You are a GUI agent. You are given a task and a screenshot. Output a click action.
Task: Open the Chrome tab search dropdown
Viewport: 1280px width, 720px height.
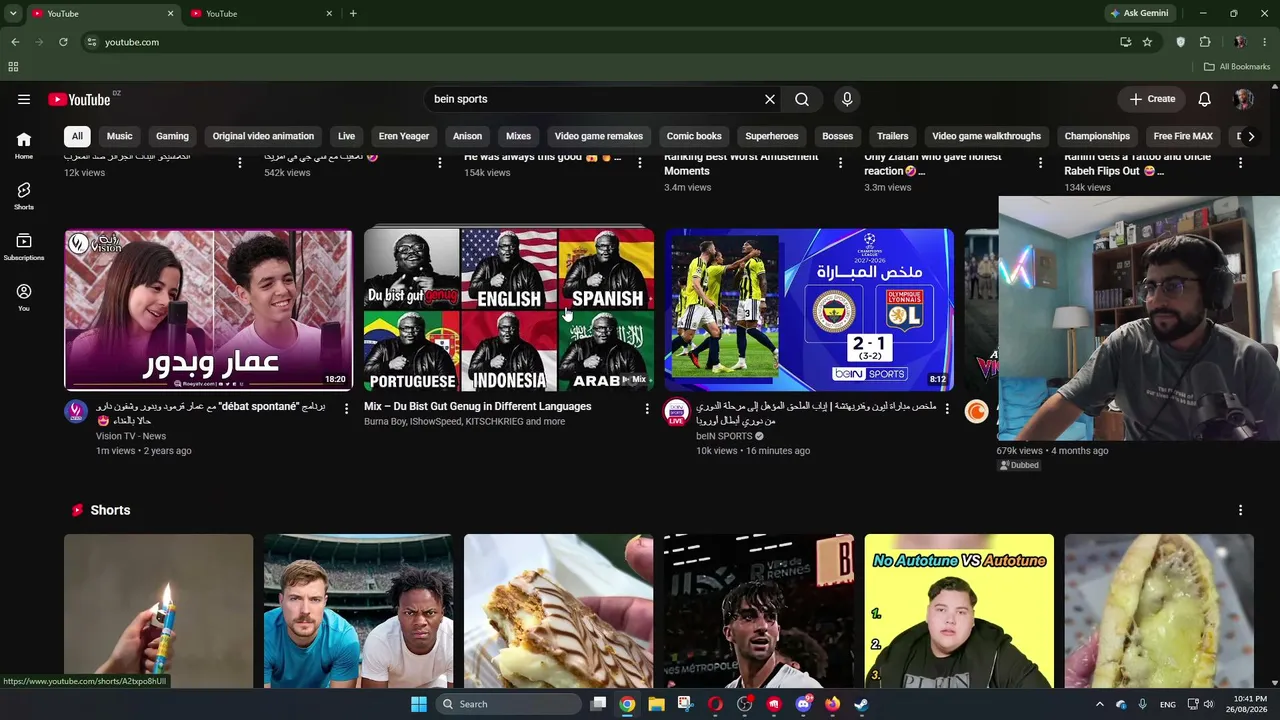point(13,13)
